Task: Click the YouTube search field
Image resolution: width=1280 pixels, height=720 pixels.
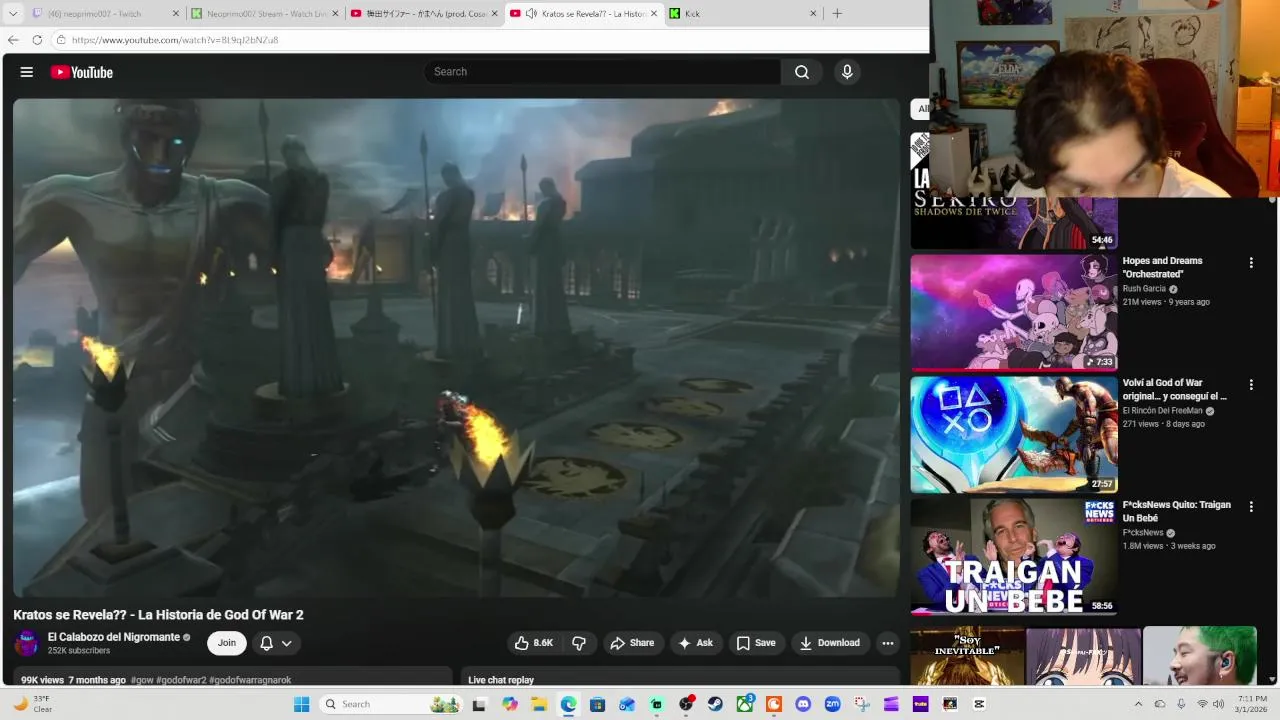Action: point(603,72)
